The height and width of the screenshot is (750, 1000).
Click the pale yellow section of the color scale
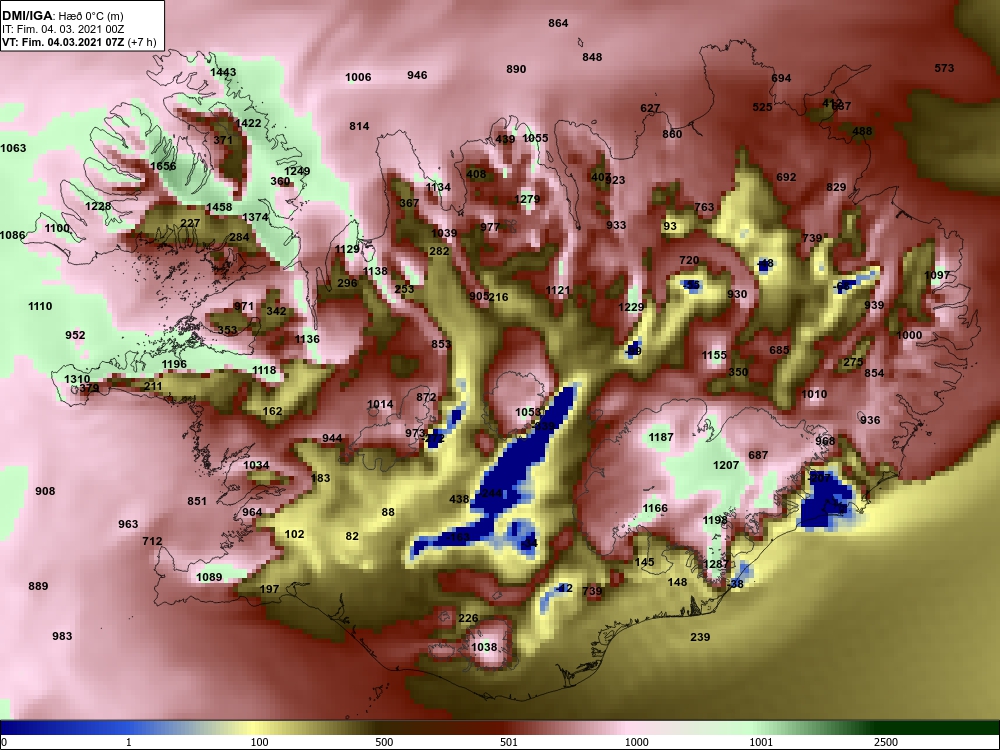pyautogui.click(x=252, y=728)
